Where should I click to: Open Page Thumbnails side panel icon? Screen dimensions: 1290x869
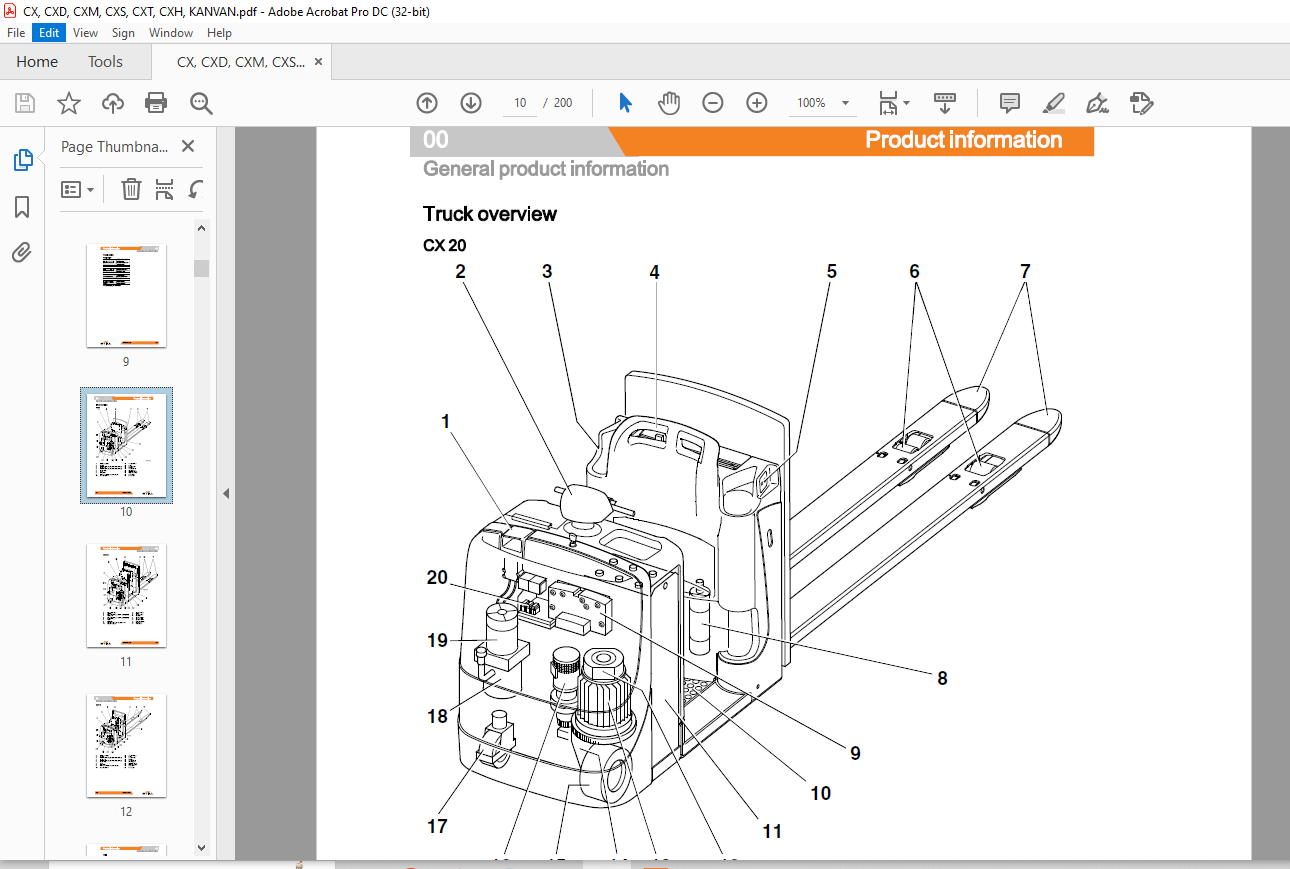(x=22, y=160)
